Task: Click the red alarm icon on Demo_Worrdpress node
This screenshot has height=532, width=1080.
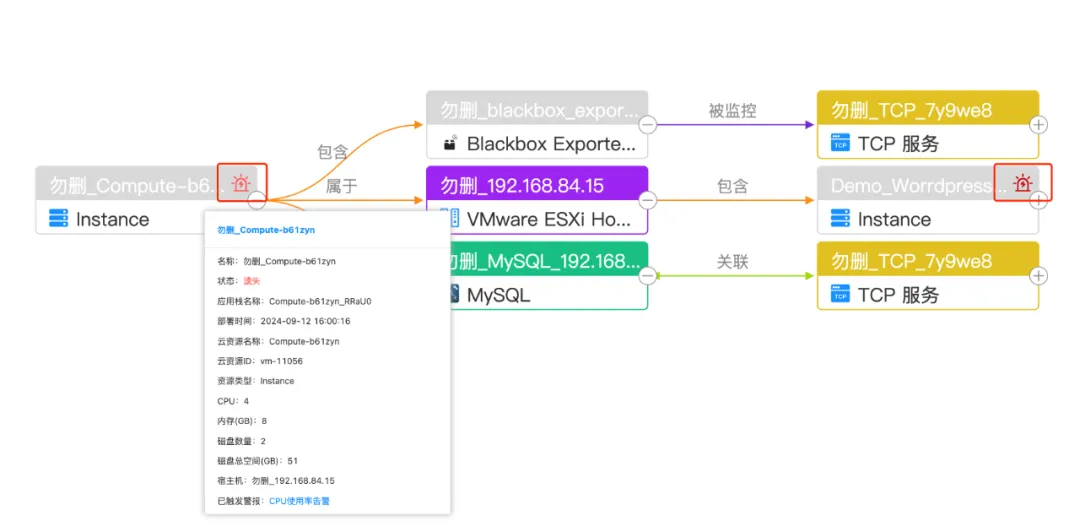Action: [x=1021, y=184]
